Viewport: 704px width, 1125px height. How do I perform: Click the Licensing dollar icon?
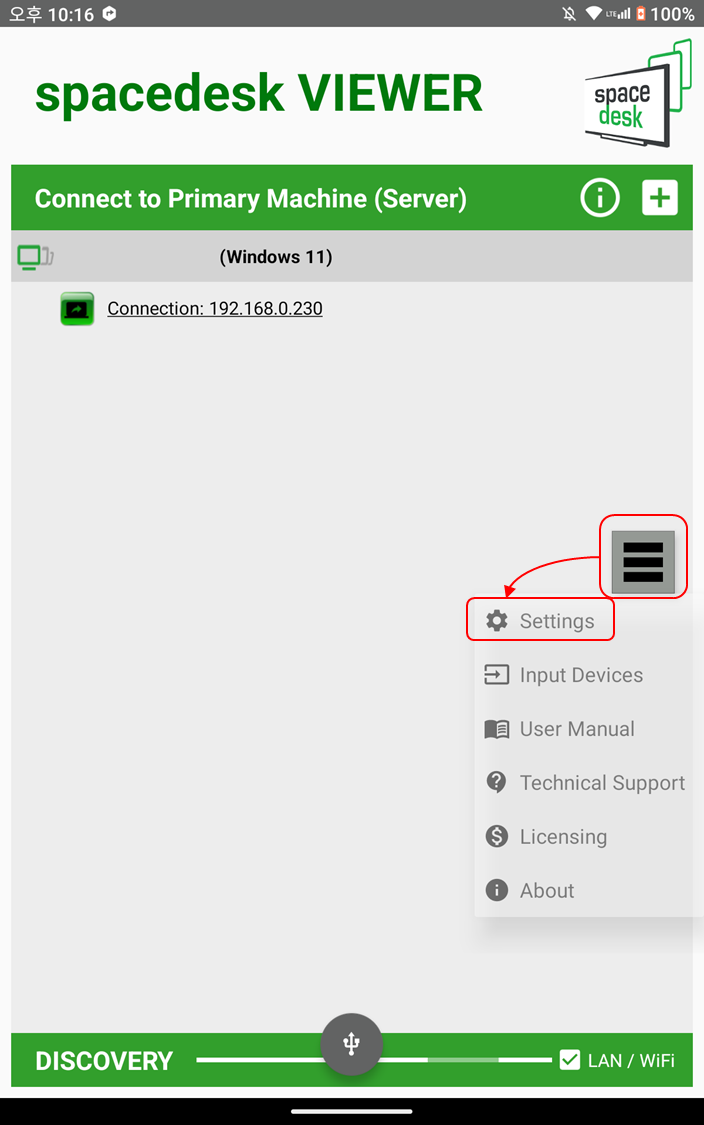[x=497, y=836]
